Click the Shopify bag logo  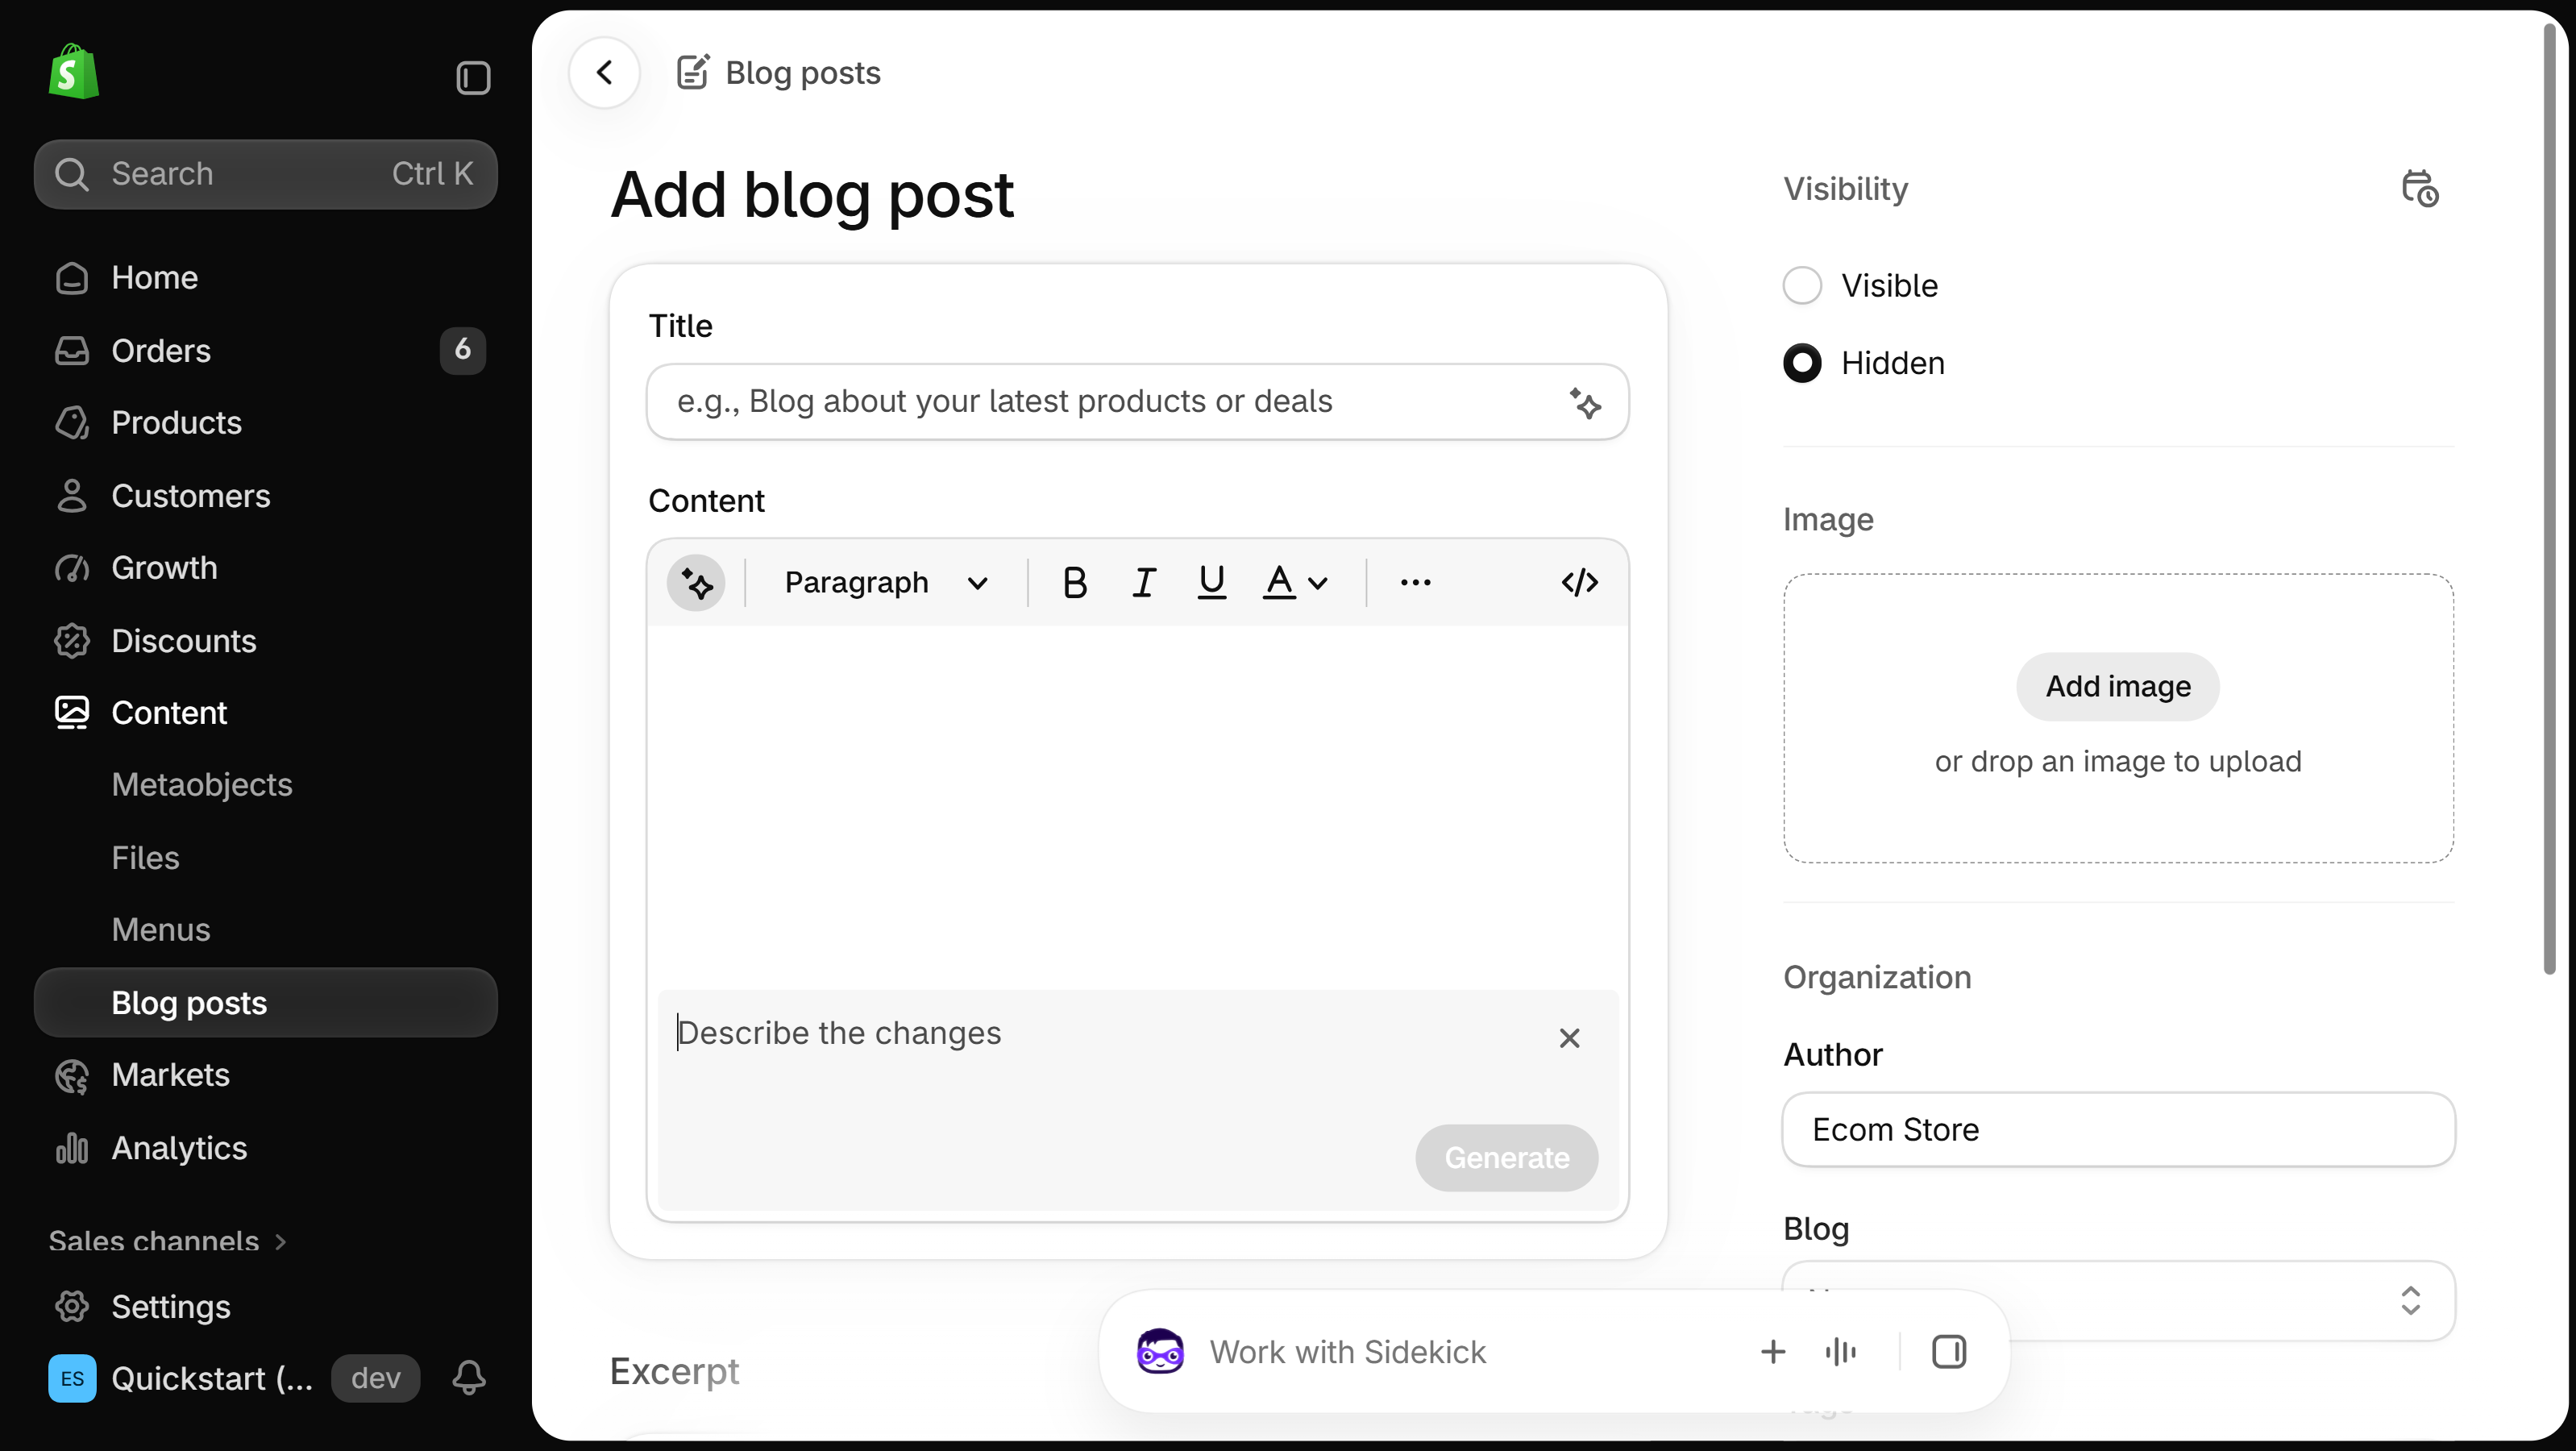pyautogui.click(x=74, y=72)
